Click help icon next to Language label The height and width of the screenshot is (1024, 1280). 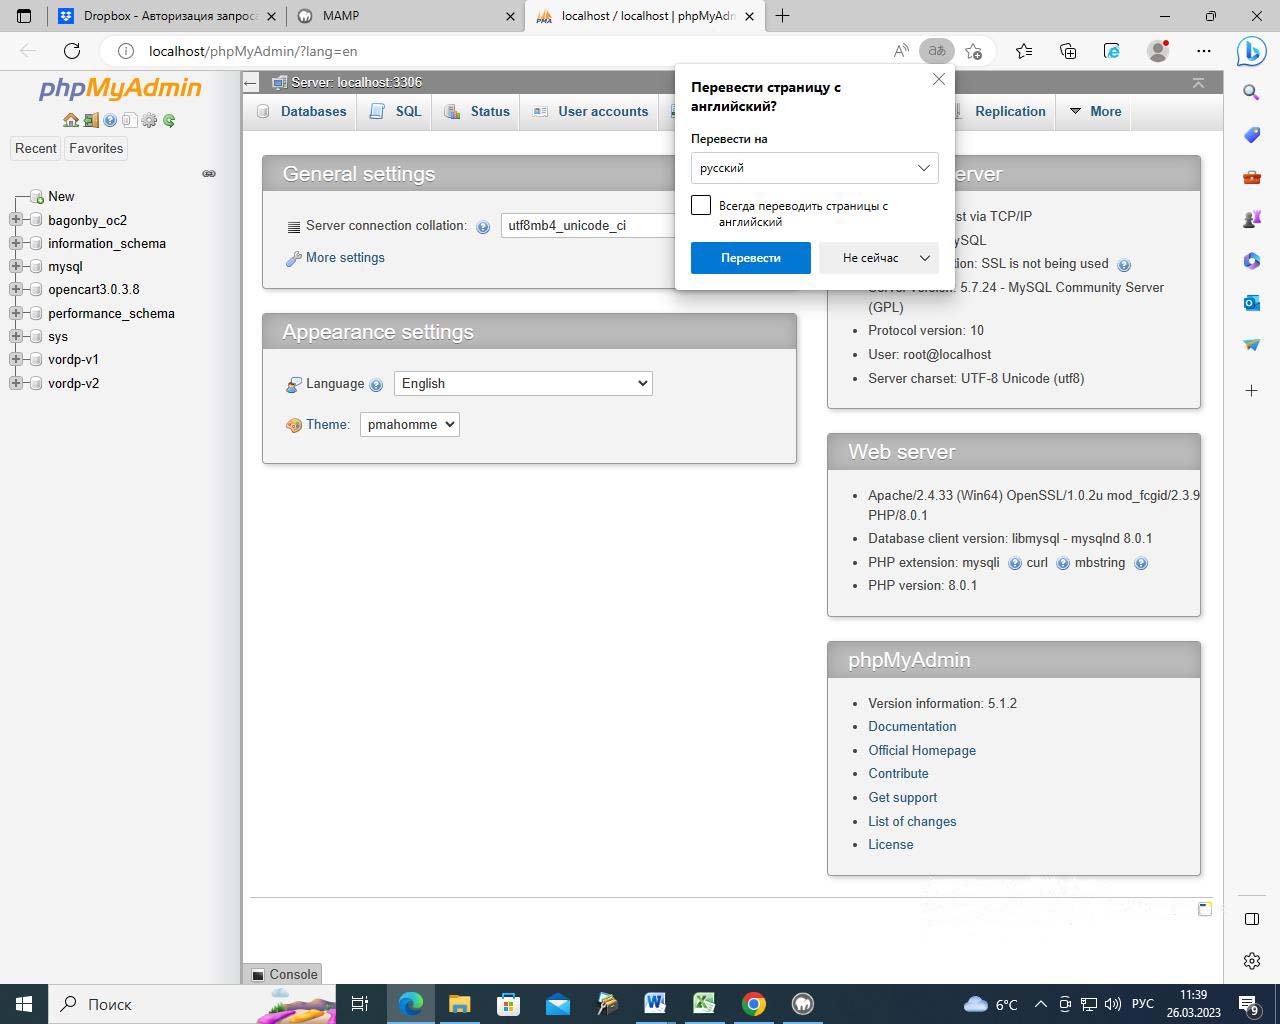tap(376, 385)
